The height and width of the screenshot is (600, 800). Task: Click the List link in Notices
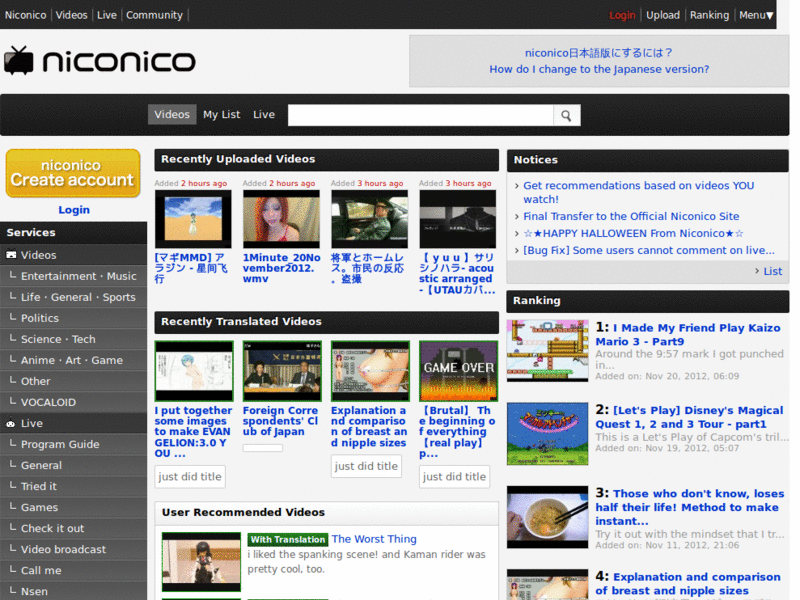pyautogui.click(x=772, y=271)
